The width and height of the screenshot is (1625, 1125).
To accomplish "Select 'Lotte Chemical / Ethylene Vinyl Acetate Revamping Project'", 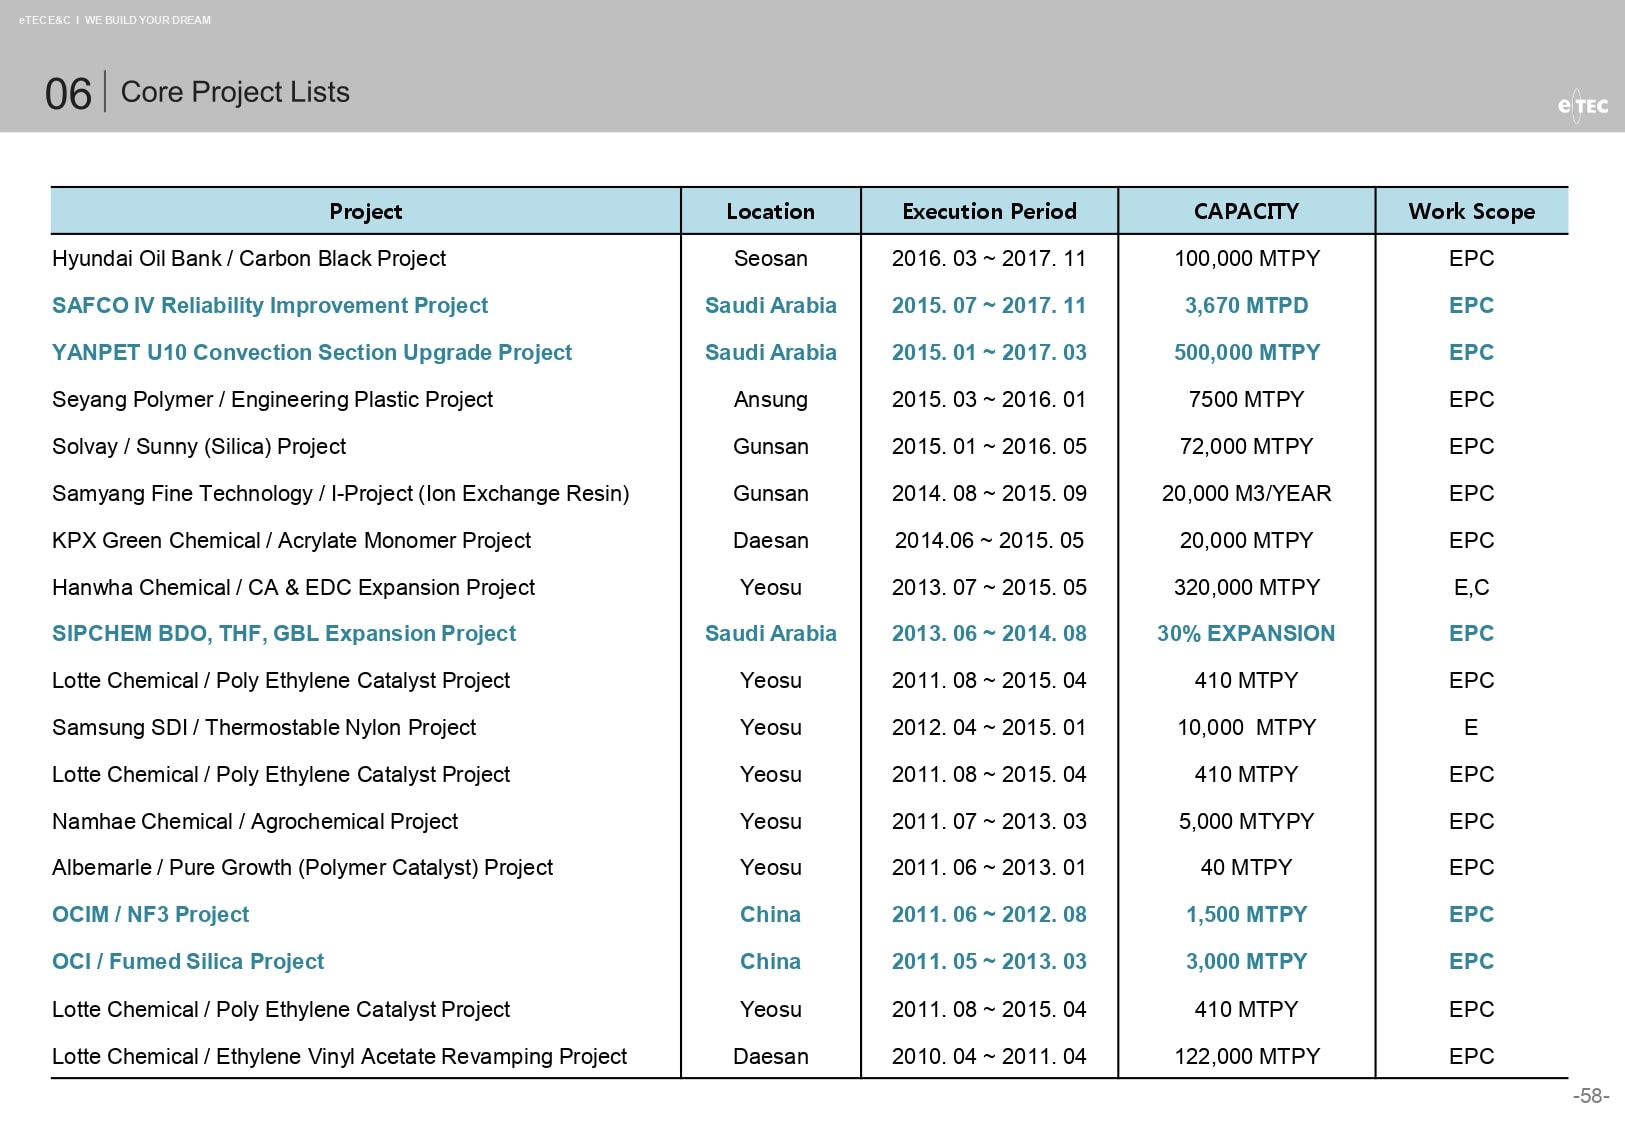I will coord(339,1056).
